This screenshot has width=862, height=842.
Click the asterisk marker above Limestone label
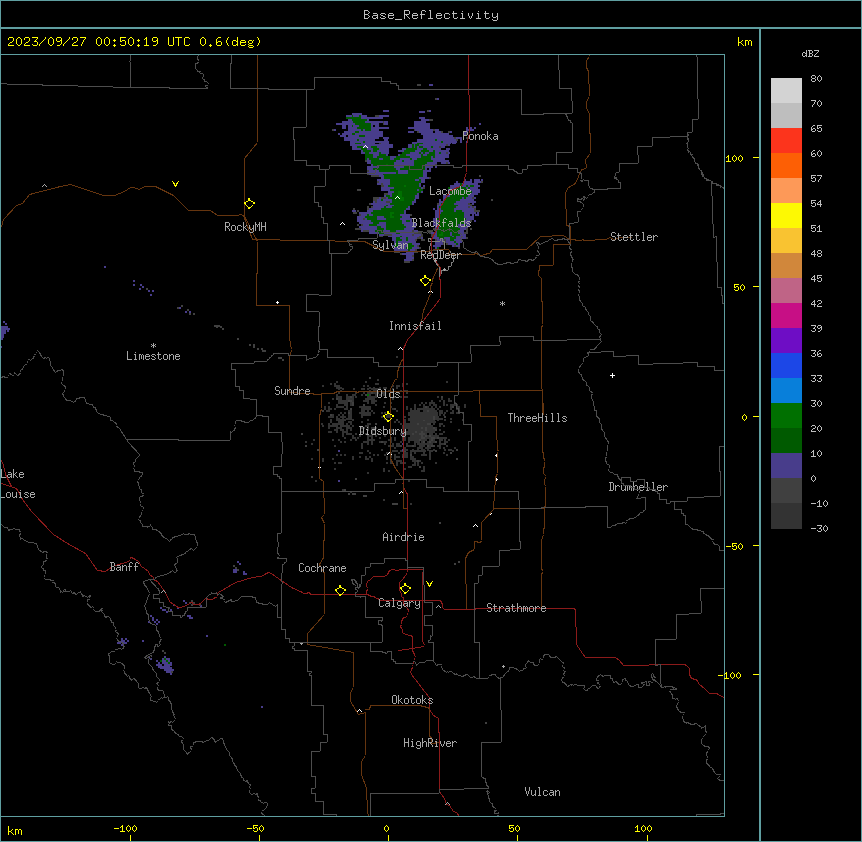(153, 346)
